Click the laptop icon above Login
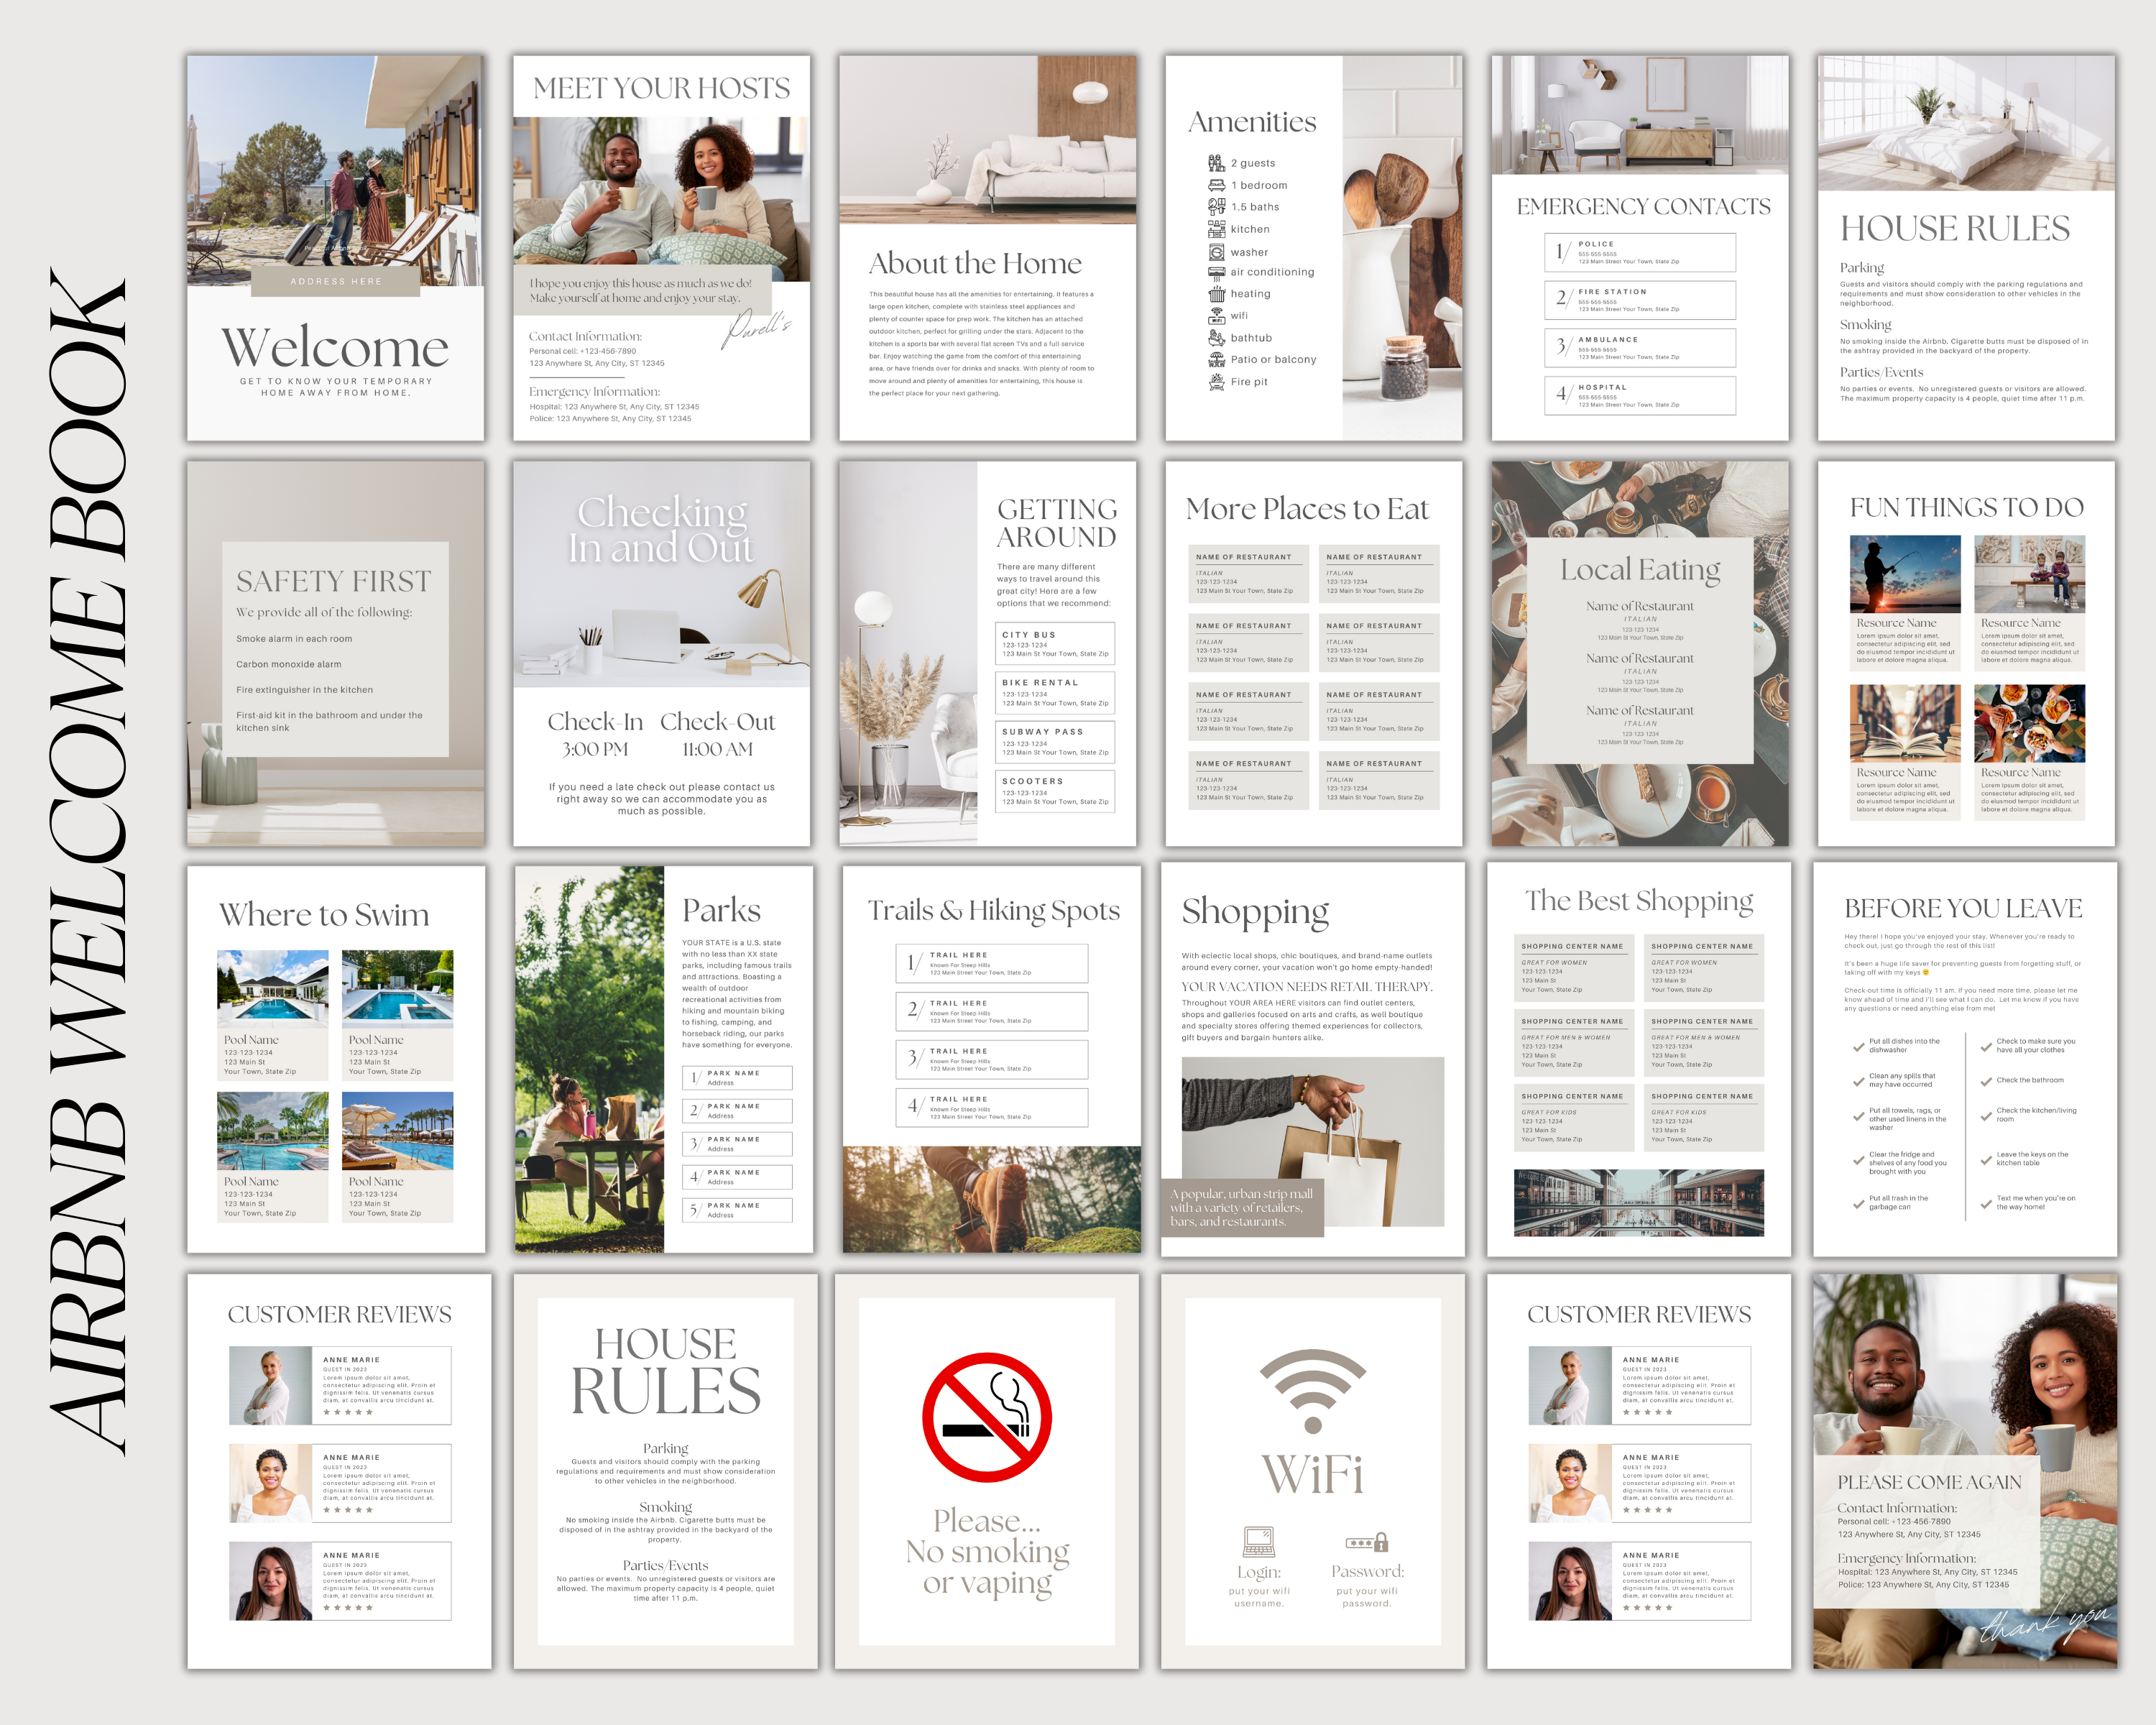 pos(1258,1541)
